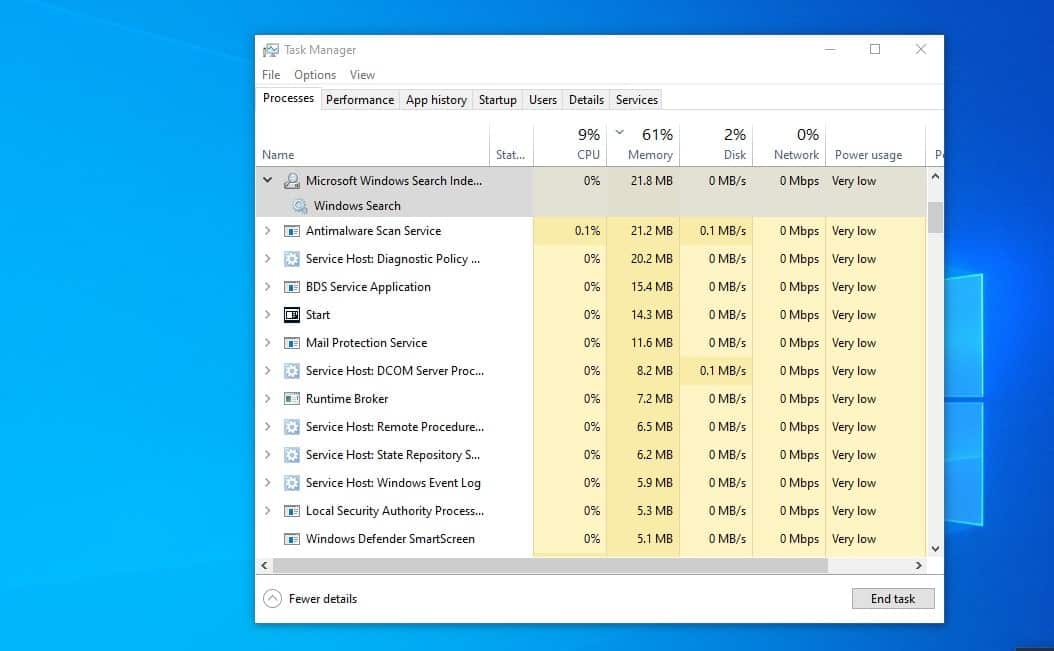1054x651 pixels.
Task: Sort by Power usage column
Action: [x=876, y=145]
